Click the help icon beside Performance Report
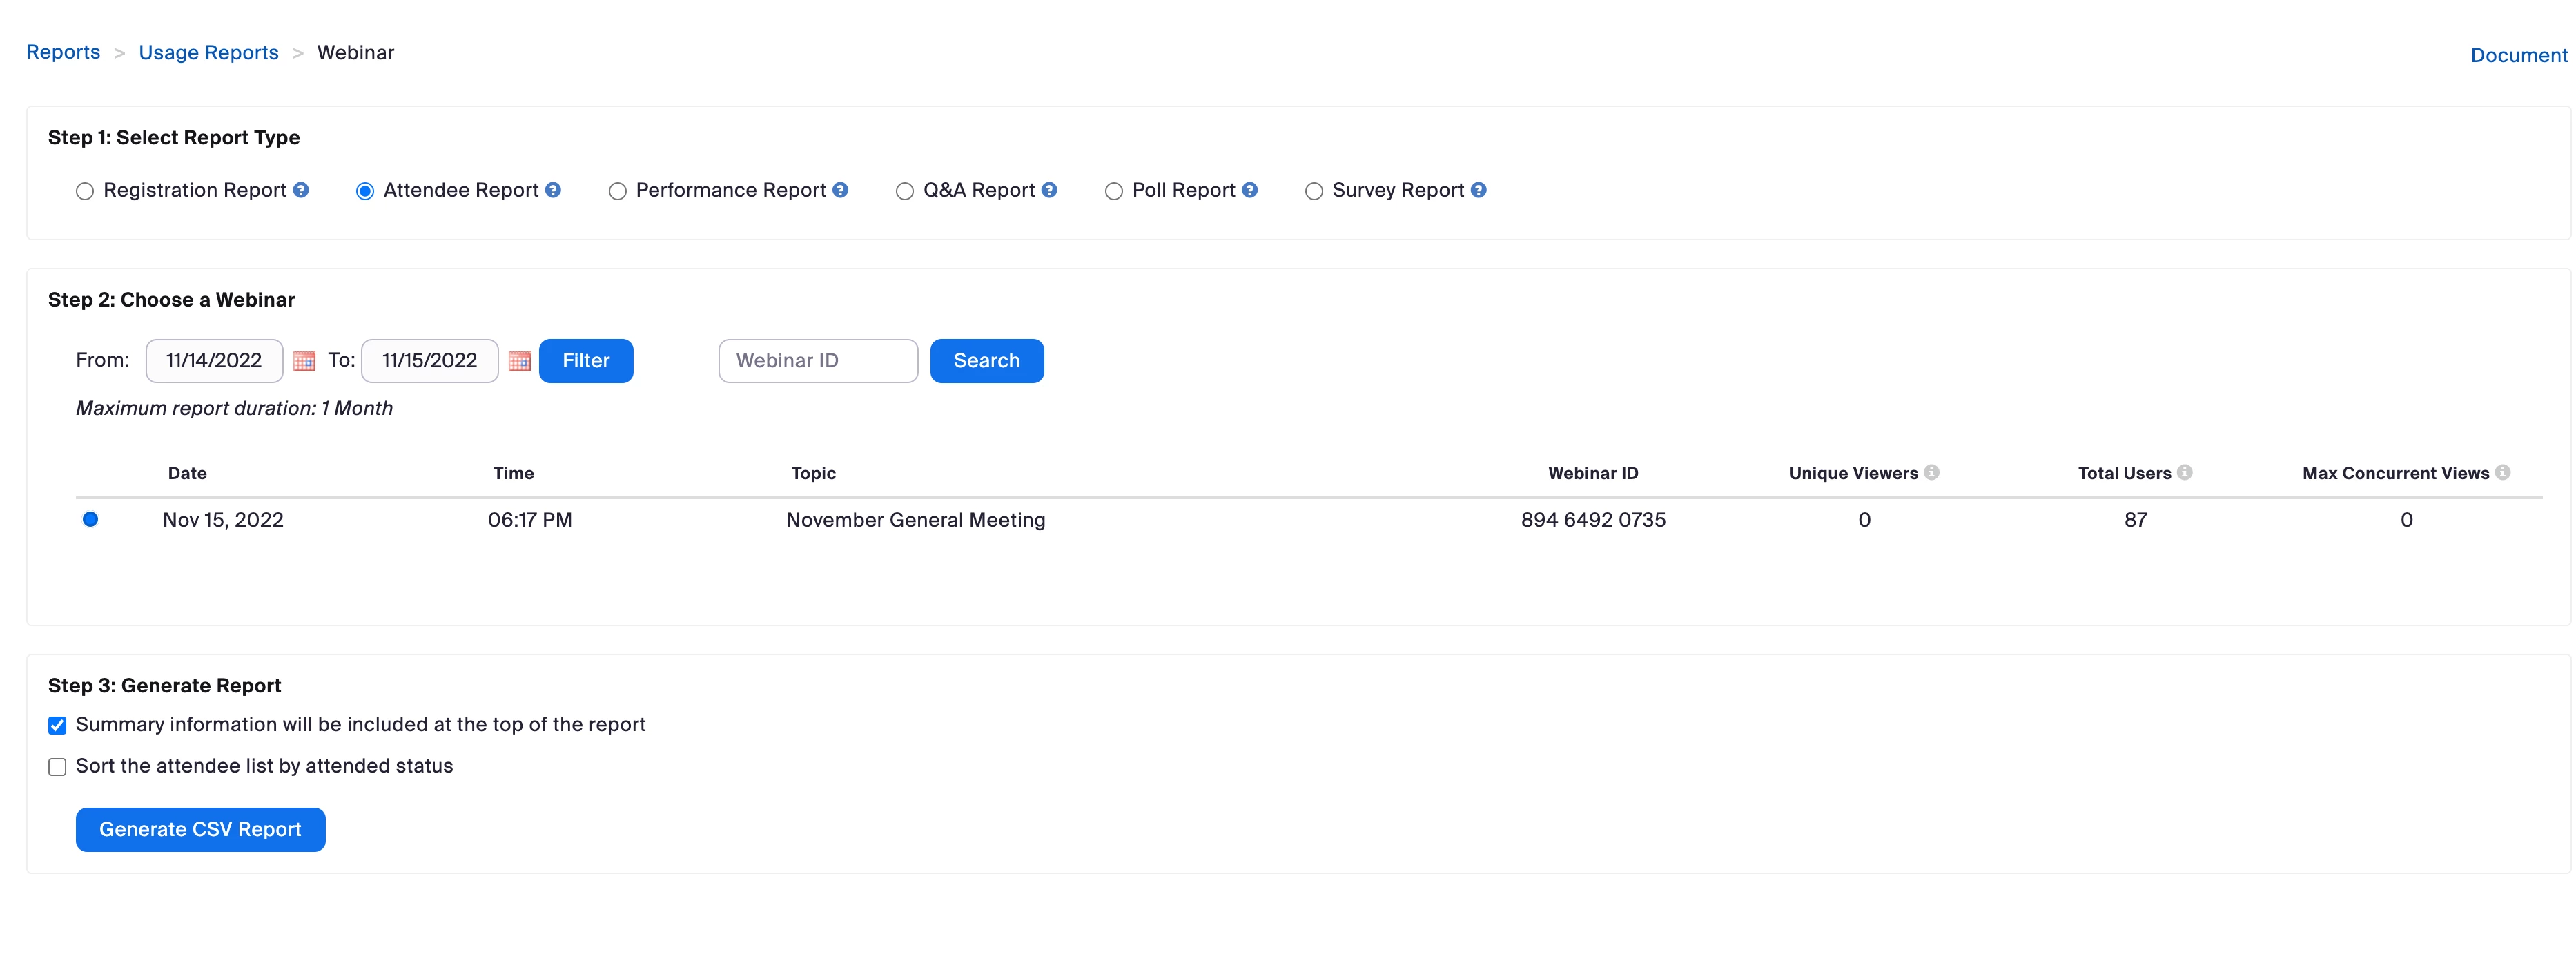2576x961 pixels. (x=840, y=190)
